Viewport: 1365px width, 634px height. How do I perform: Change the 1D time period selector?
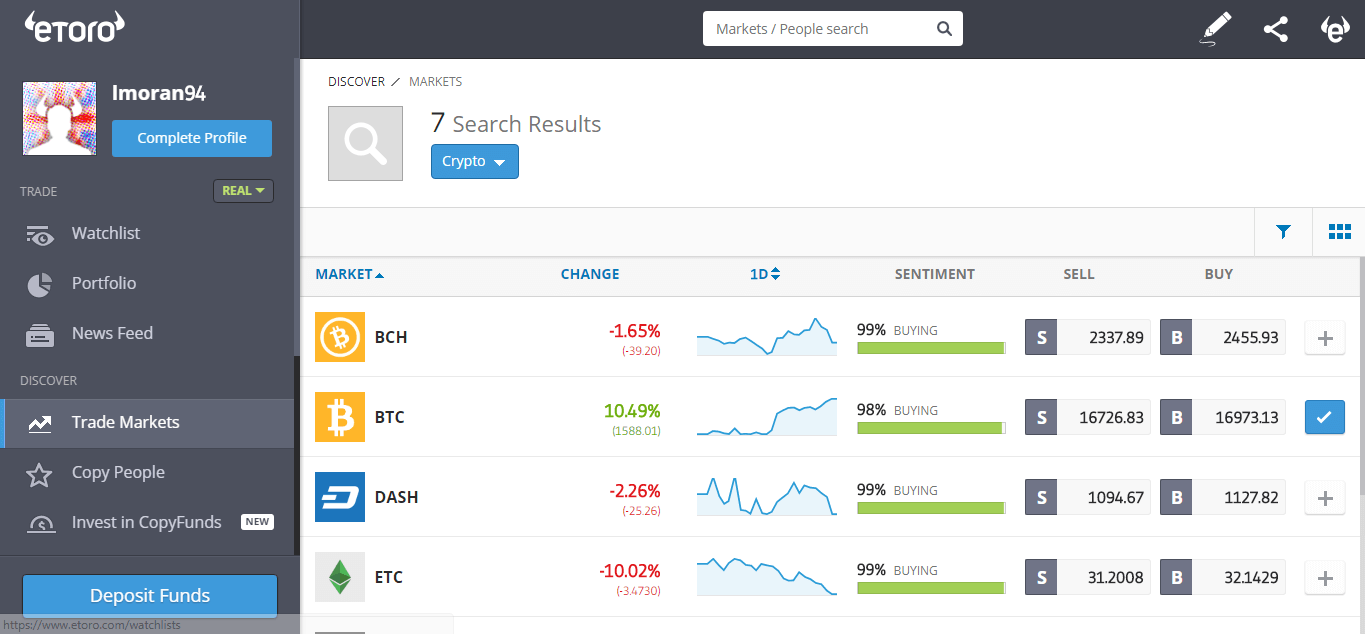pos(765,274)
